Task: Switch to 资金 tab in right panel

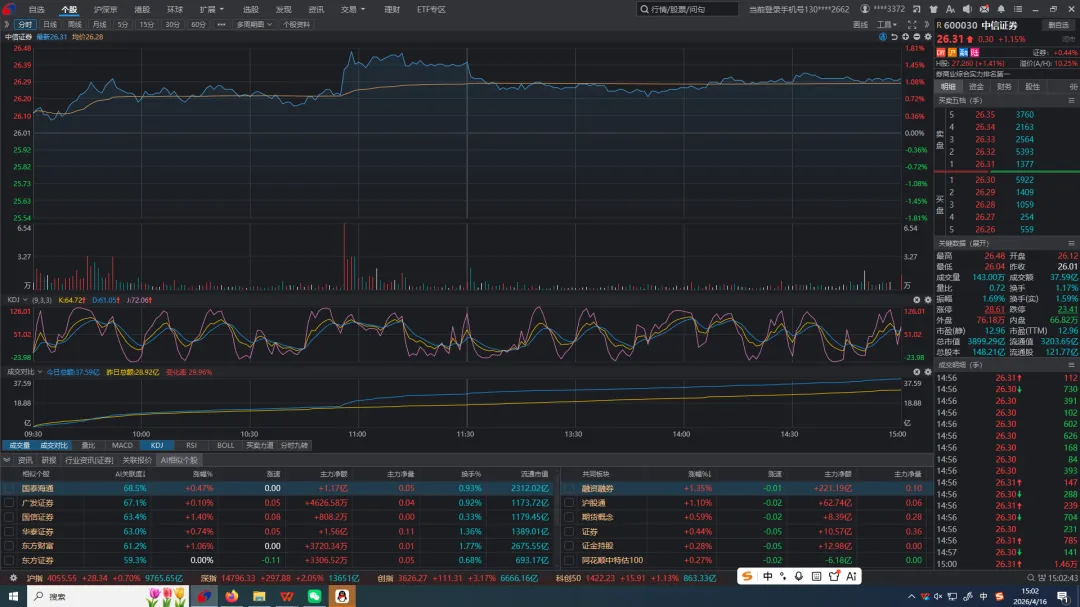Action: click(x=976, y=86)
